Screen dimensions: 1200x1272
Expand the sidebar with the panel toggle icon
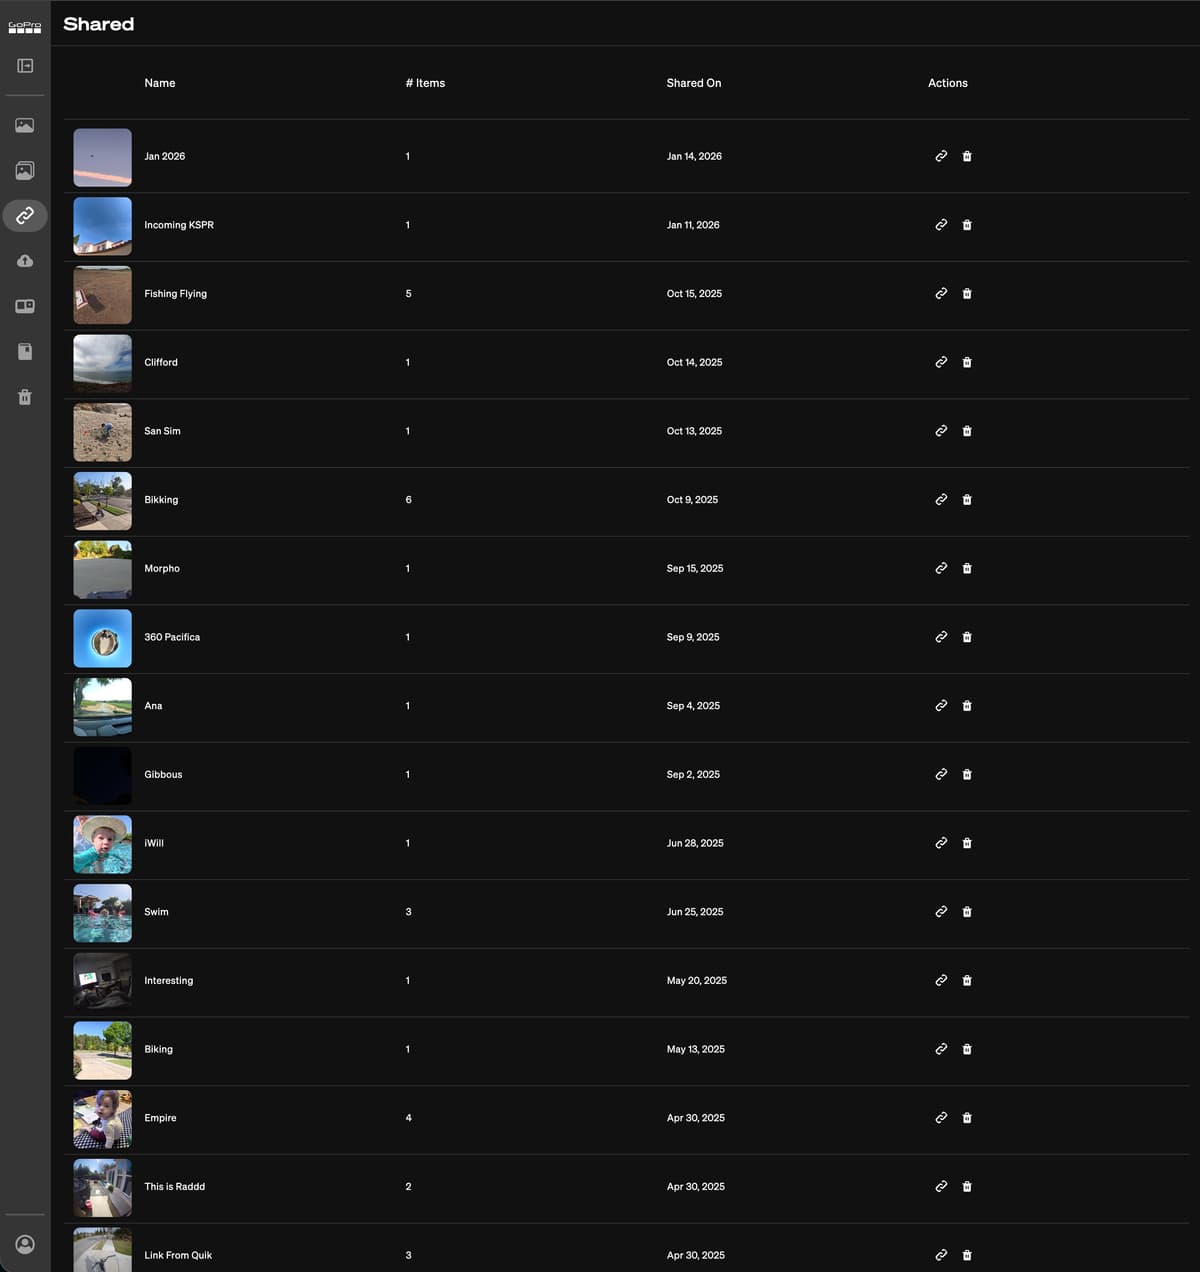[x=25, y=66]
